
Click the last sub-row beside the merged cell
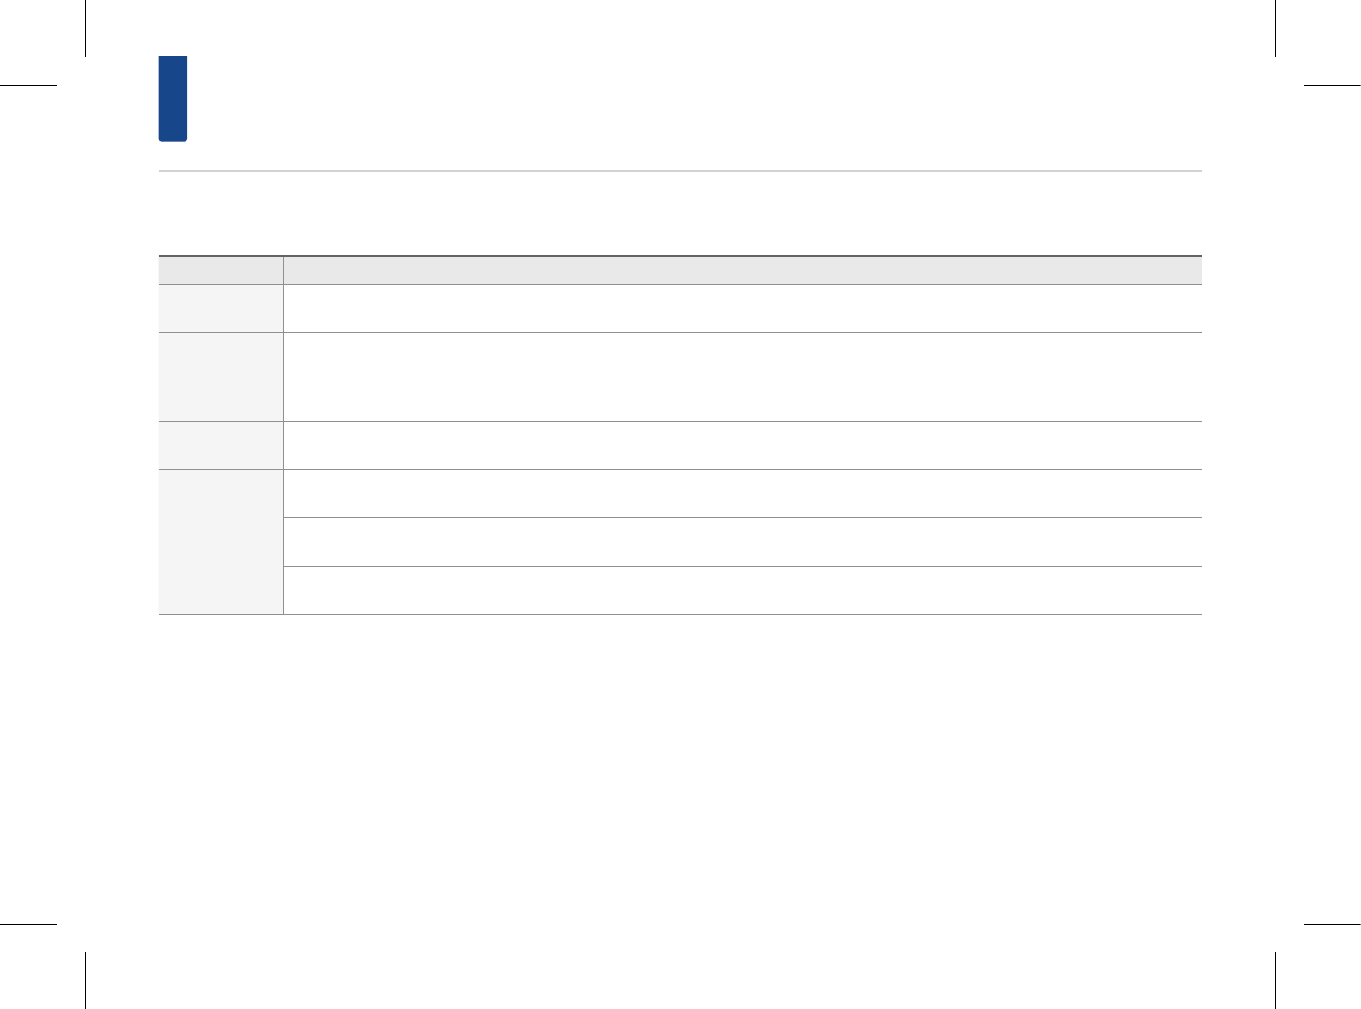point(742,590)
